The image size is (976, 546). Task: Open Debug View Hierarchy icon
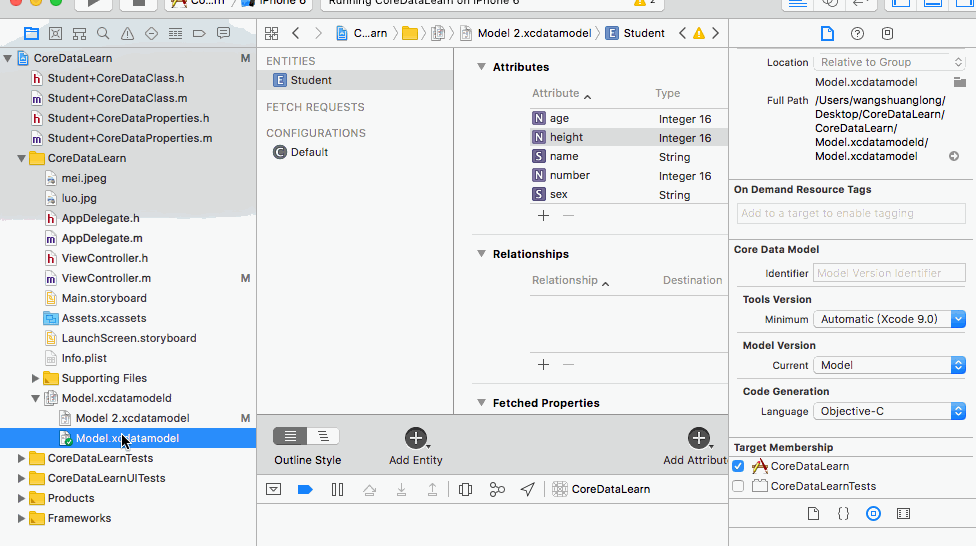click(465, 489)
